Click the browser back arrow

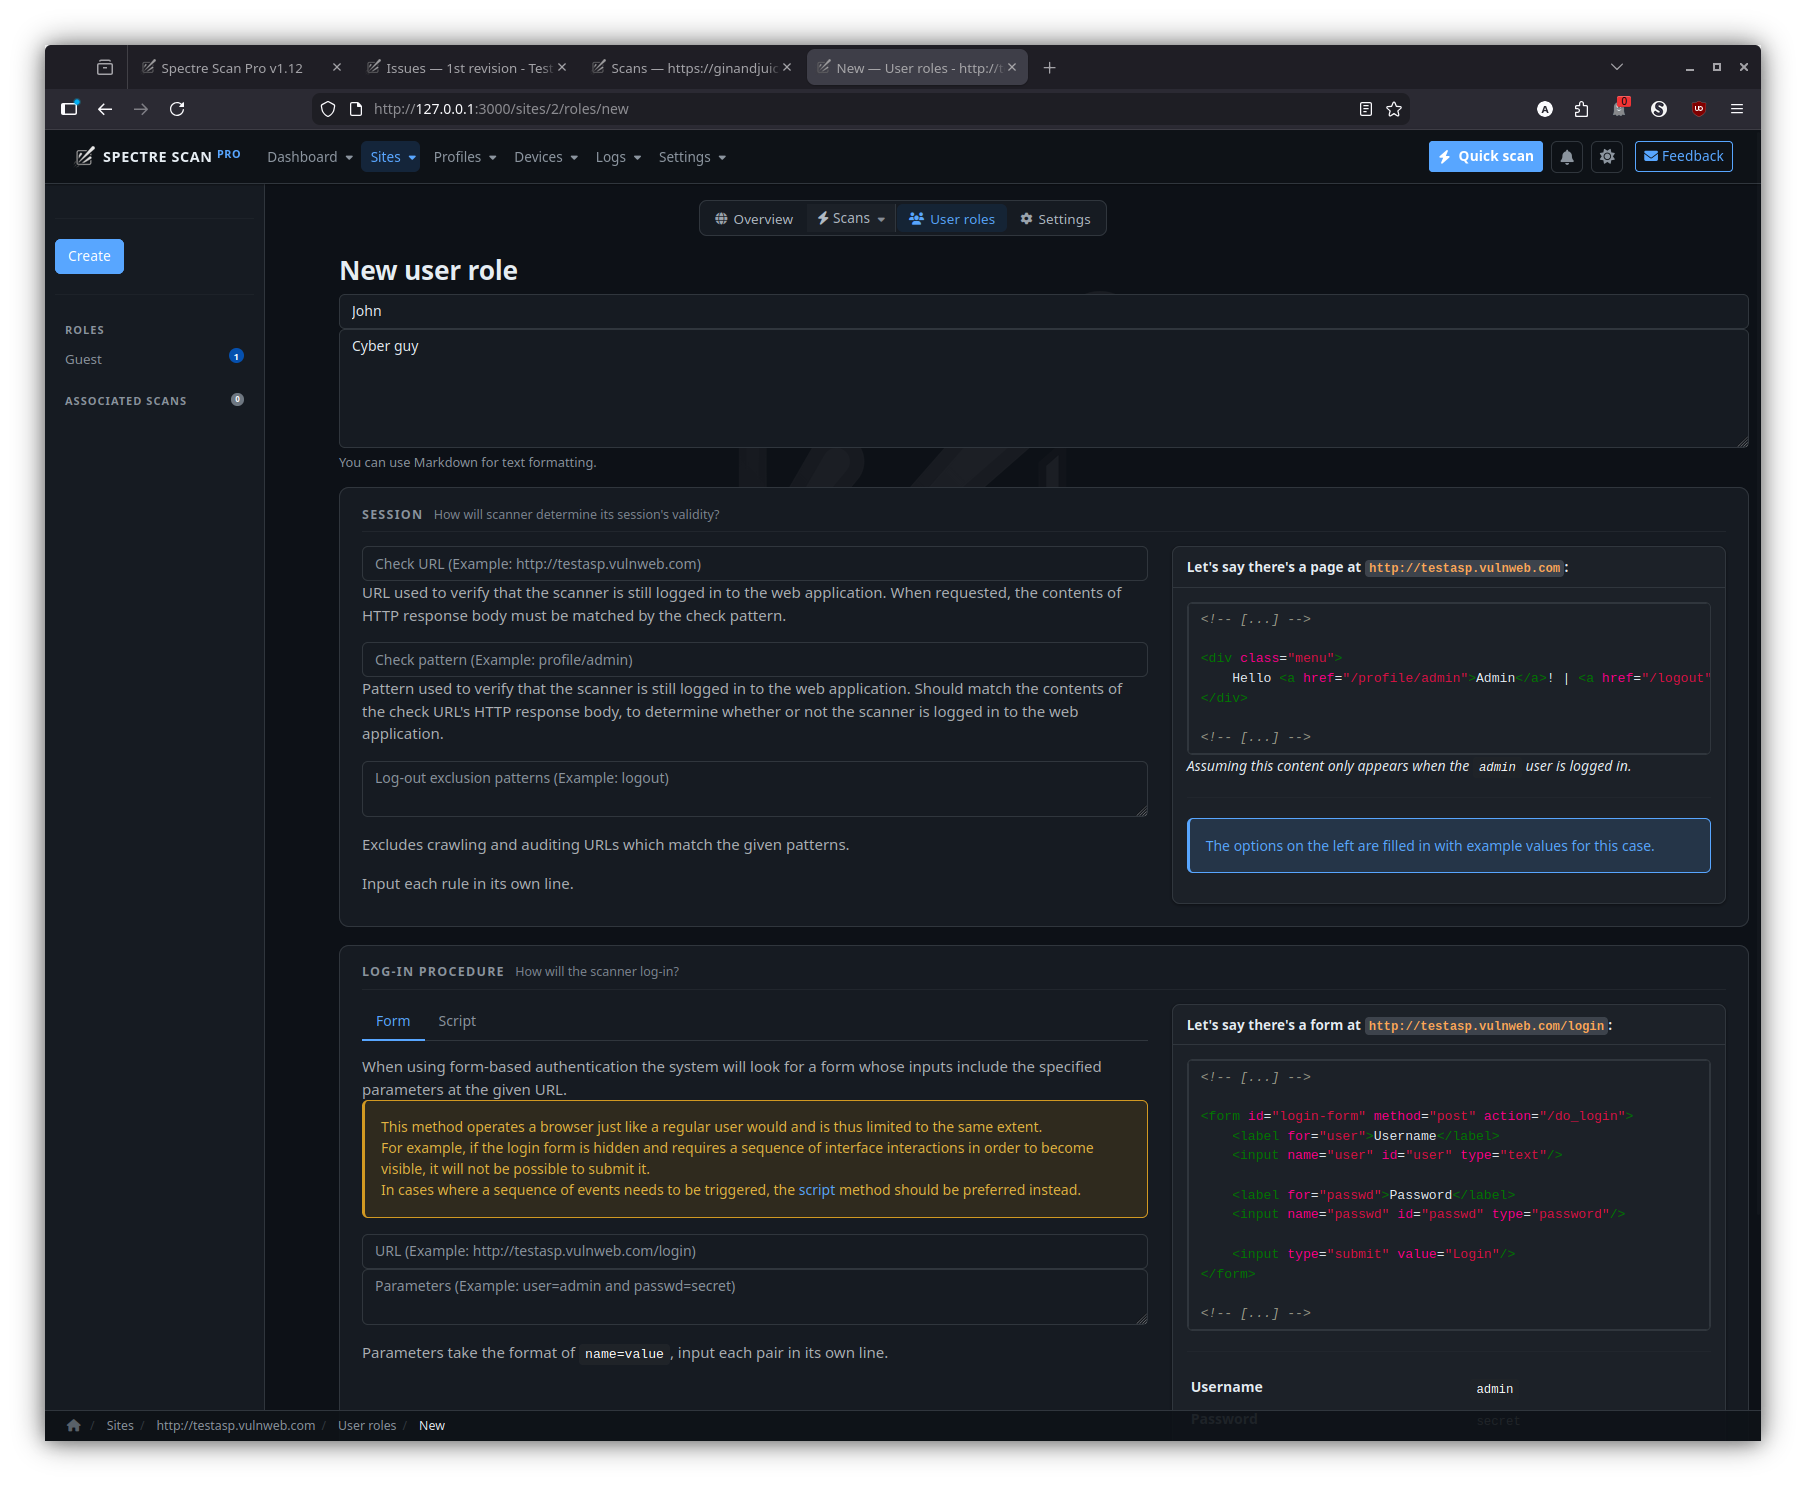tap(105, 109)
